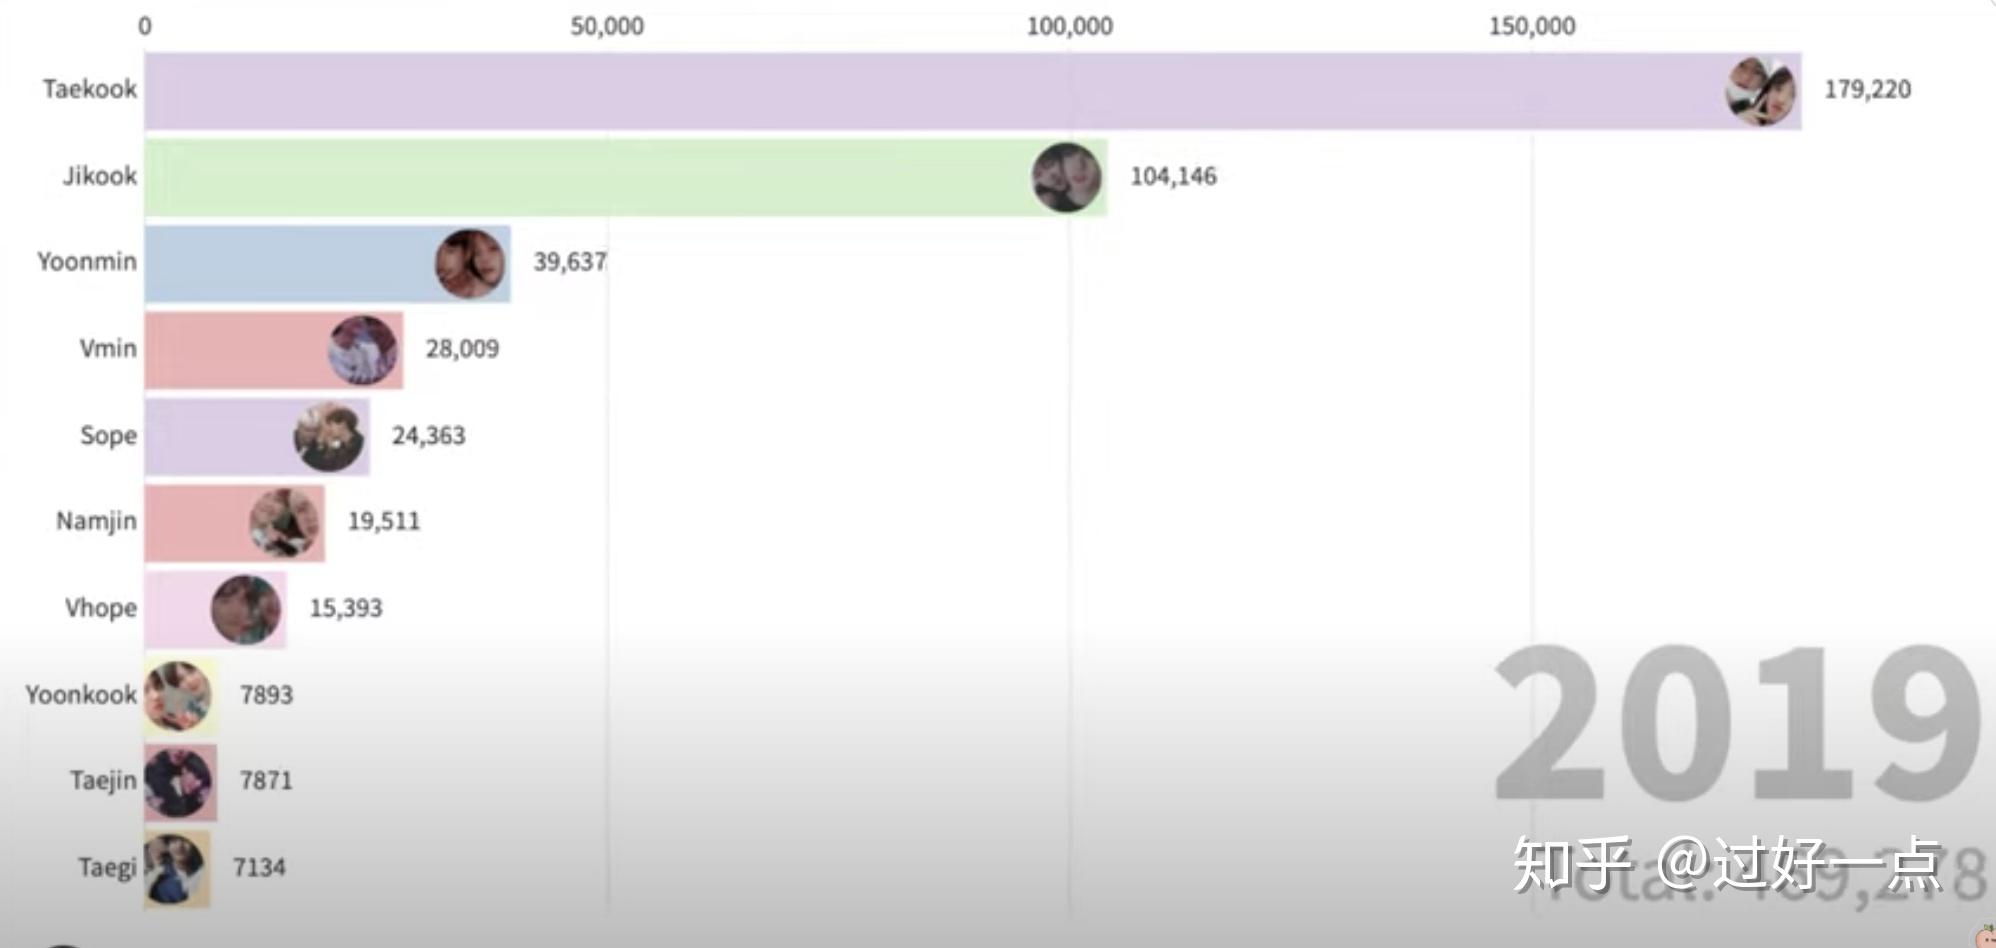Click the Taekook circular avatar image
Image resolution: width=1996 pixels, height=948 pixels.
click(1760, 91)
